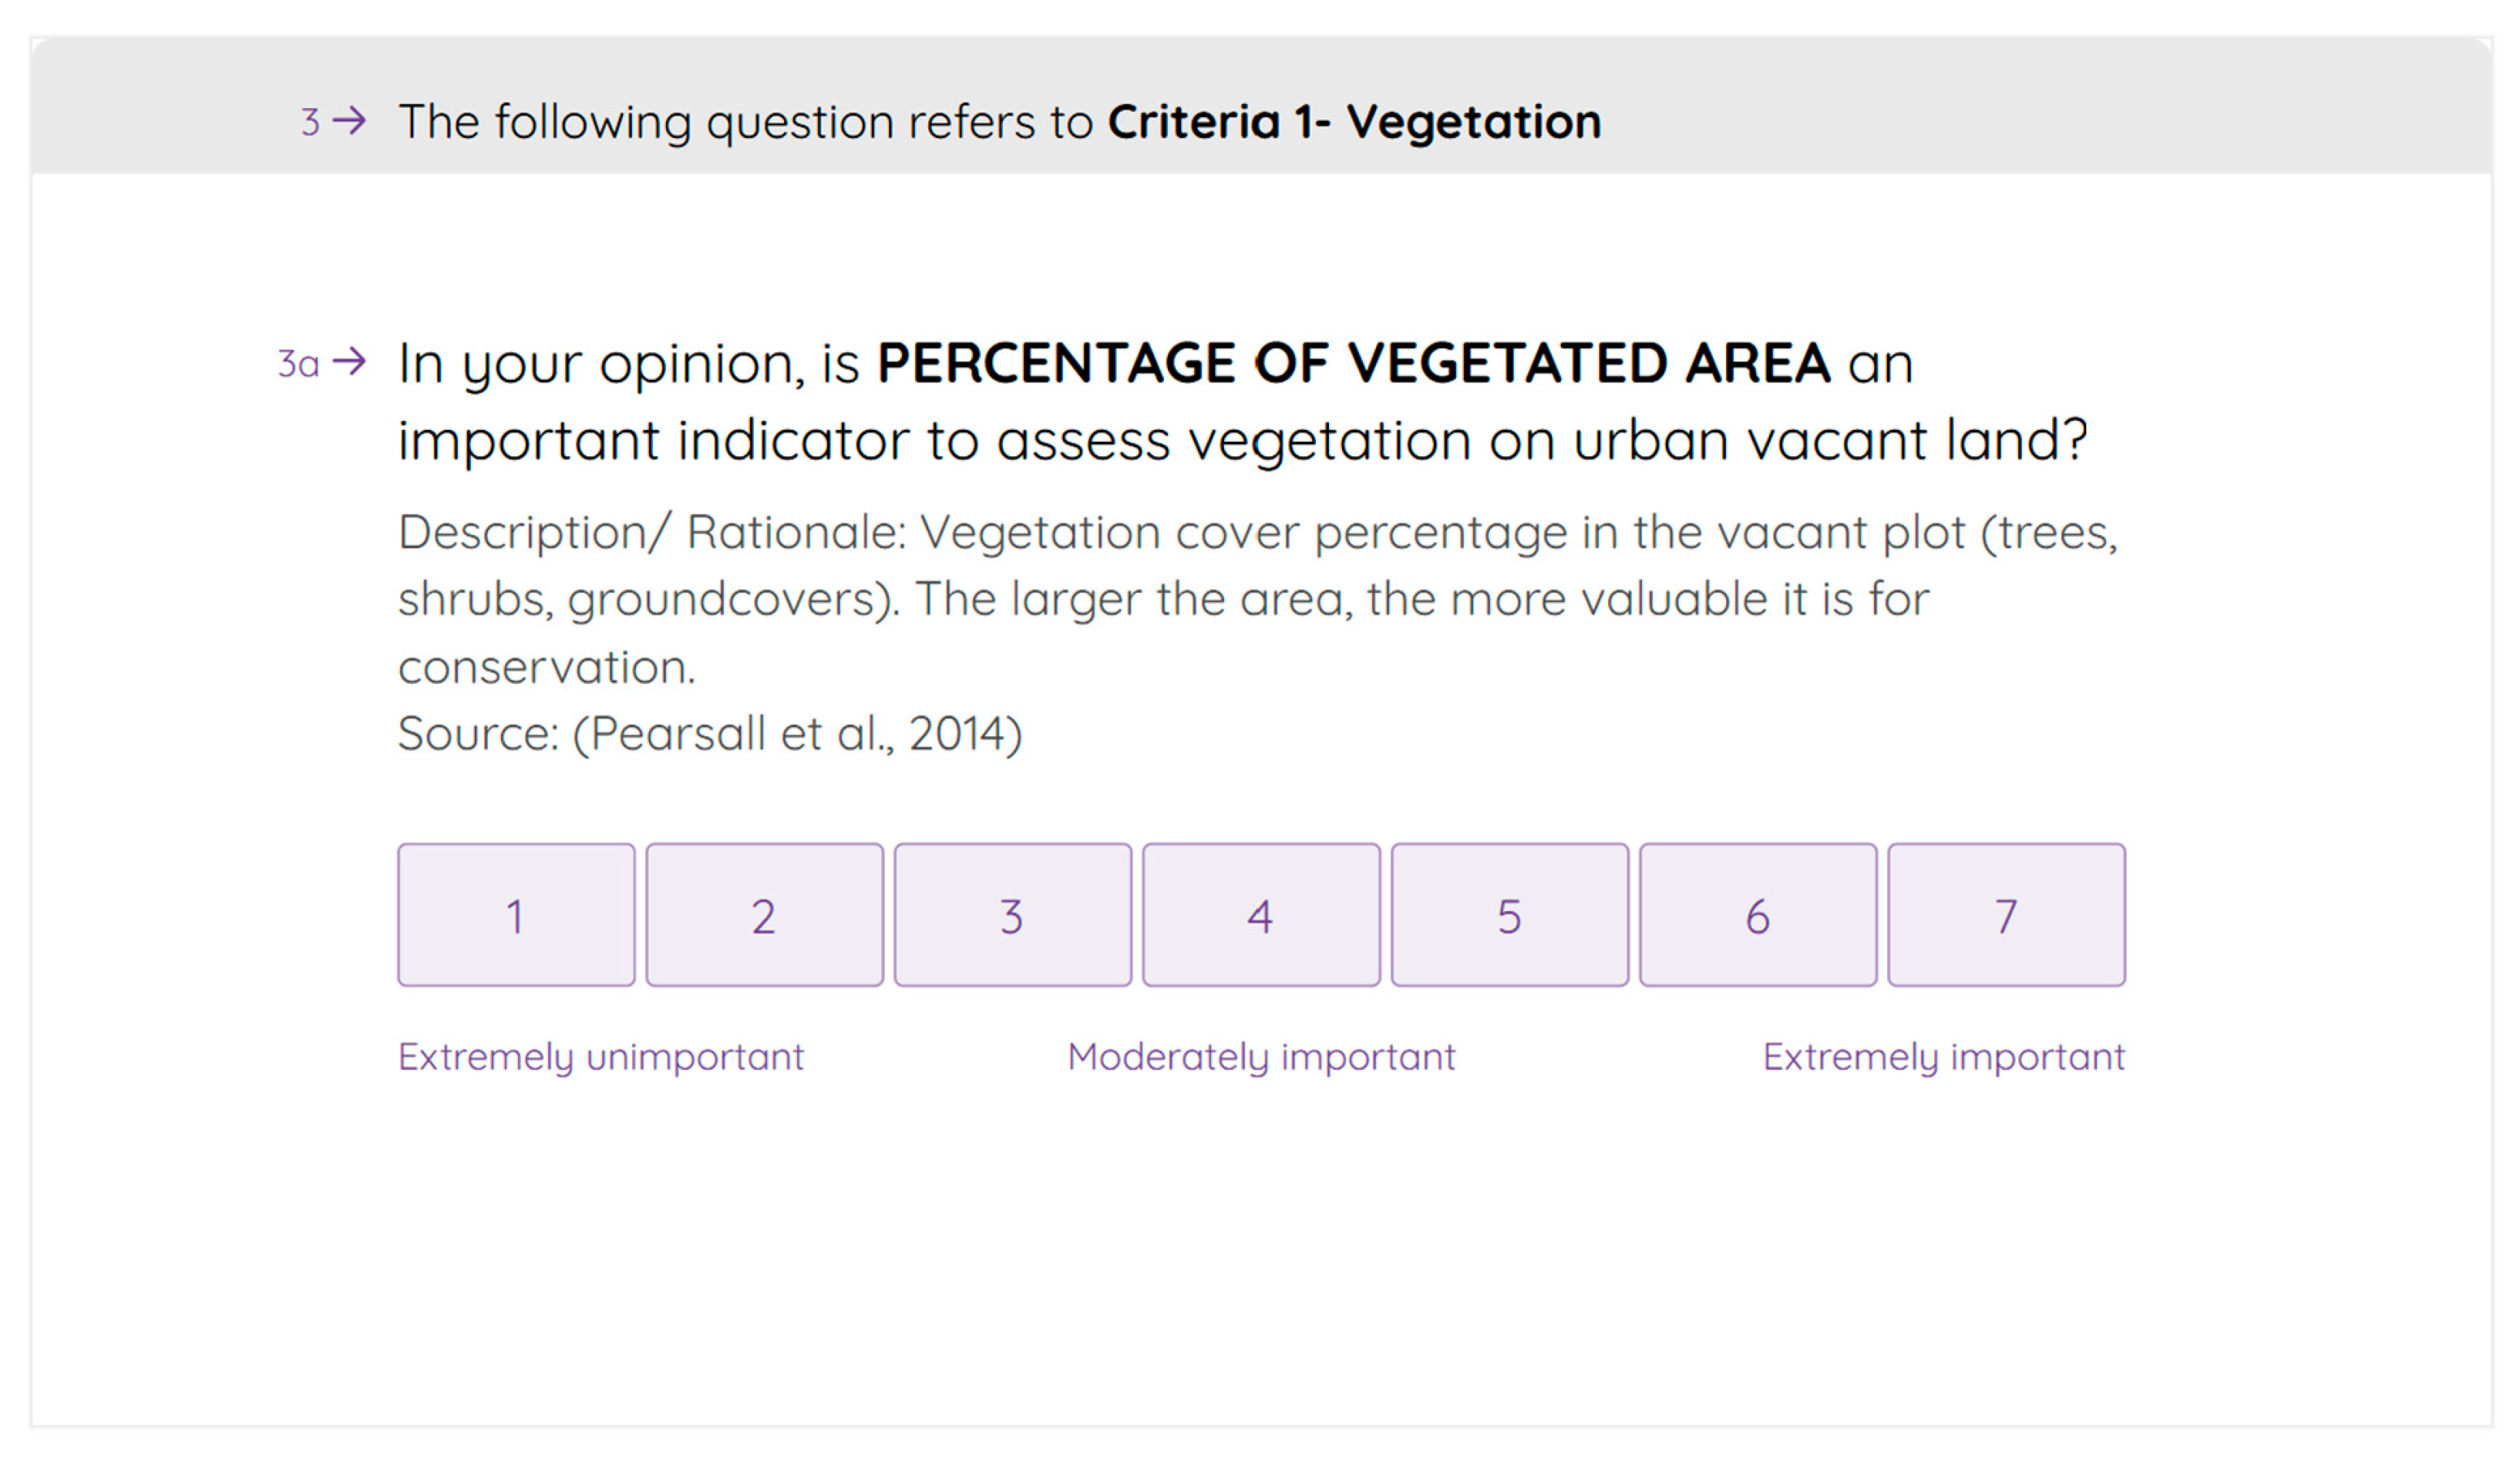Click the Pearsall et al., 2014 source
Screen dimensions: 2520x1460
click(710, 734)
